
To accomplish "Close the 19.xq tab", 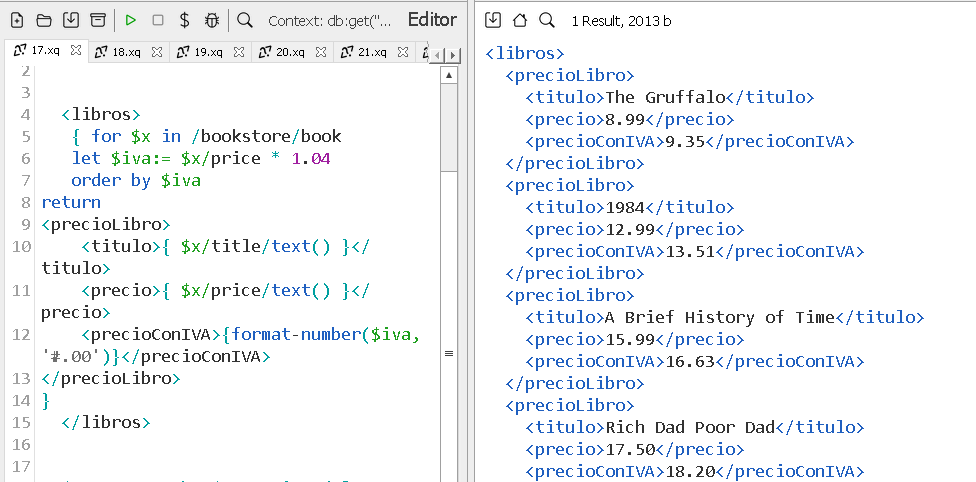I will point(239,52).
